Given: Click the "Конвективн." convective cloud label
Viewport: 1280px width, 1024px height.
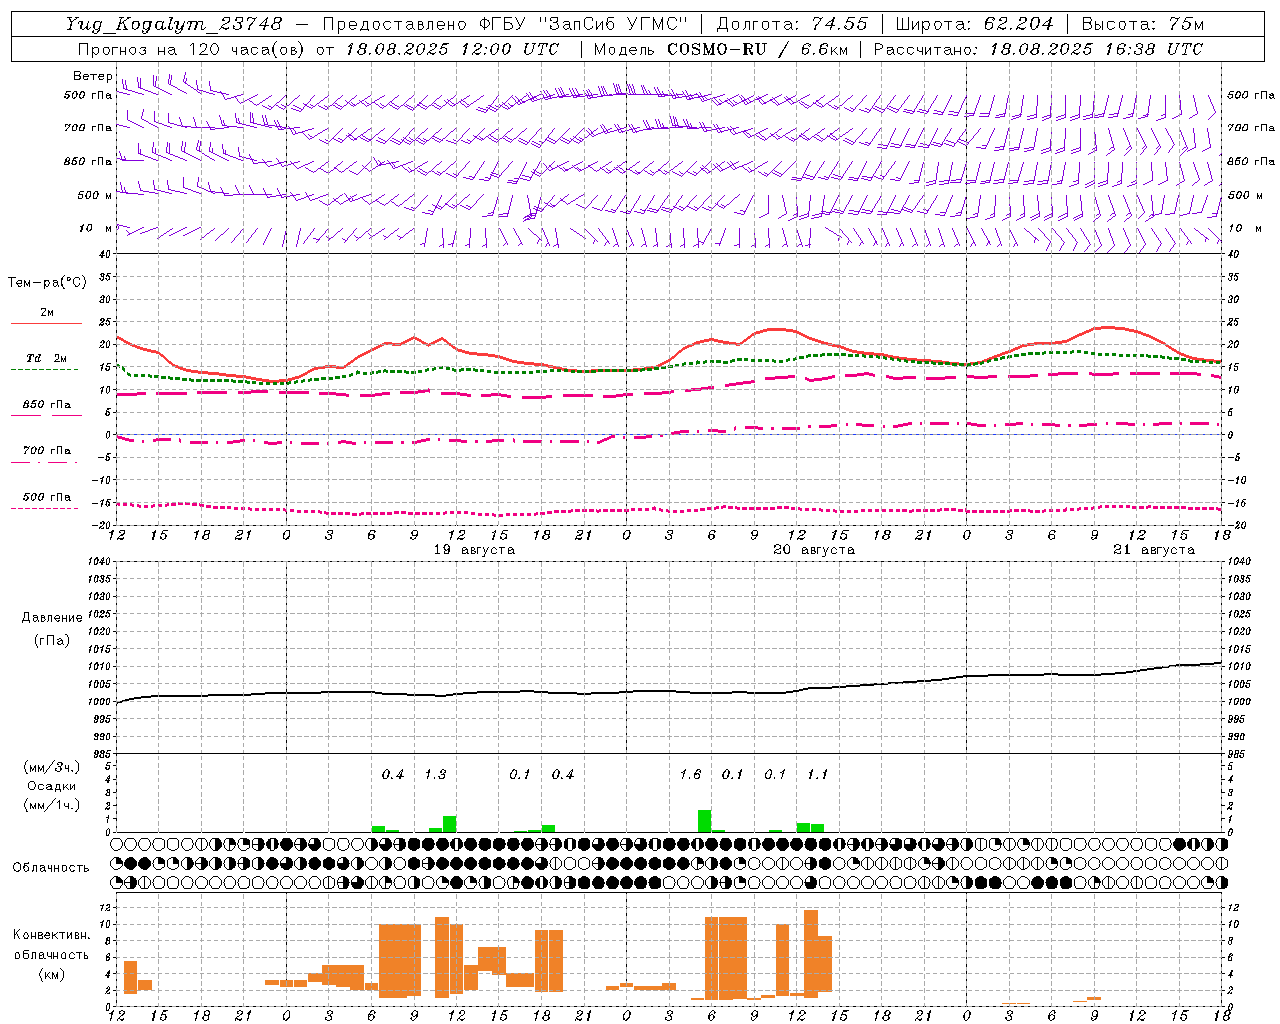Looking at the screenshot, I should (x=51, y=935).
